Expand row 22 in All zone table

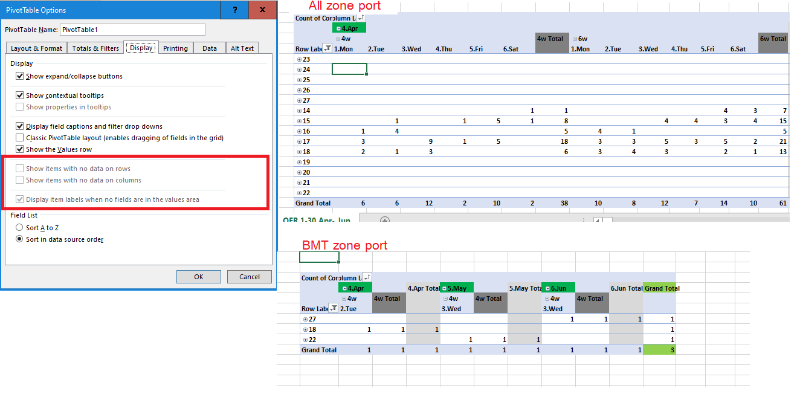(x=299, y=192)
